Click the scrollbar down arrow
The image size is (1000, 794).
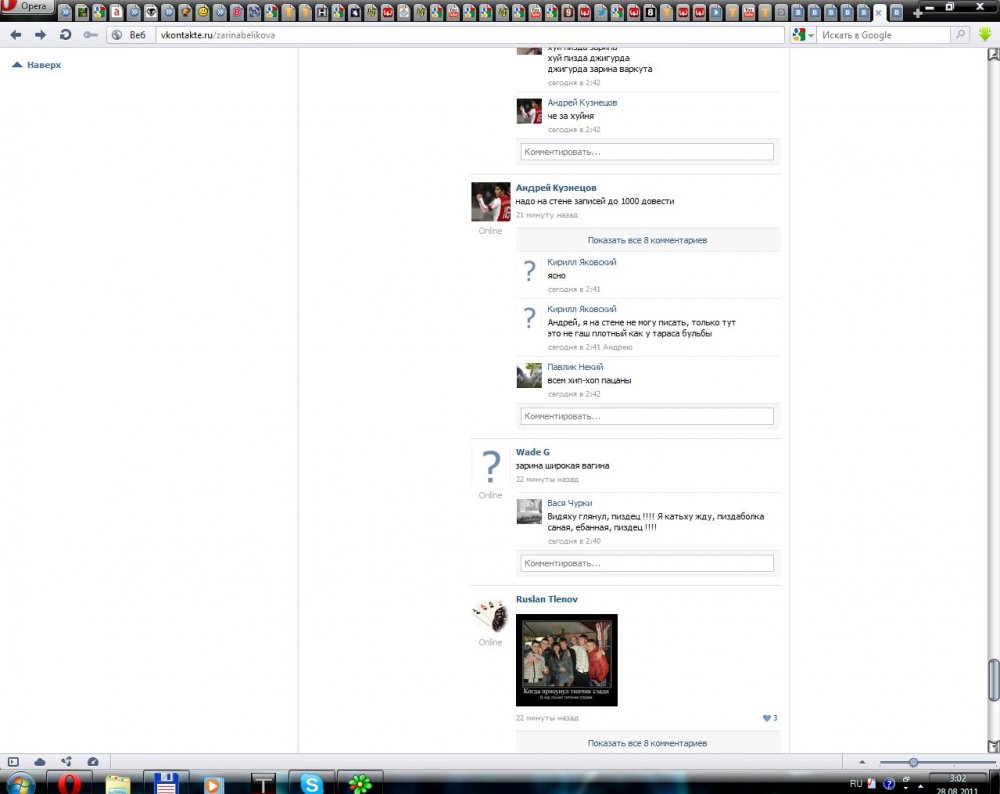pyautogui.click(x=993, y=746)
